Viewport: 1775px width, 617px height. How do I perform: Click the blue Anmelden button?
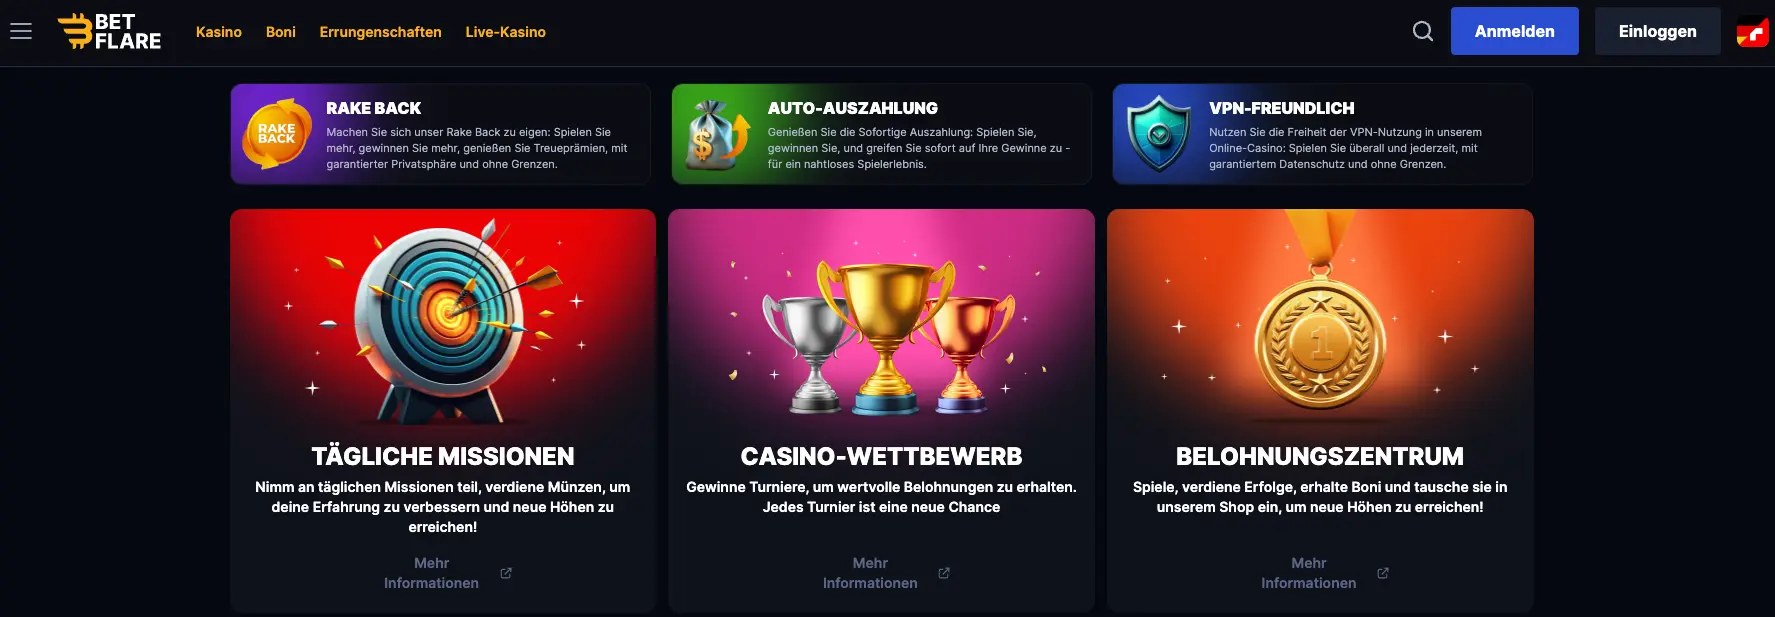coord(1514,31)
